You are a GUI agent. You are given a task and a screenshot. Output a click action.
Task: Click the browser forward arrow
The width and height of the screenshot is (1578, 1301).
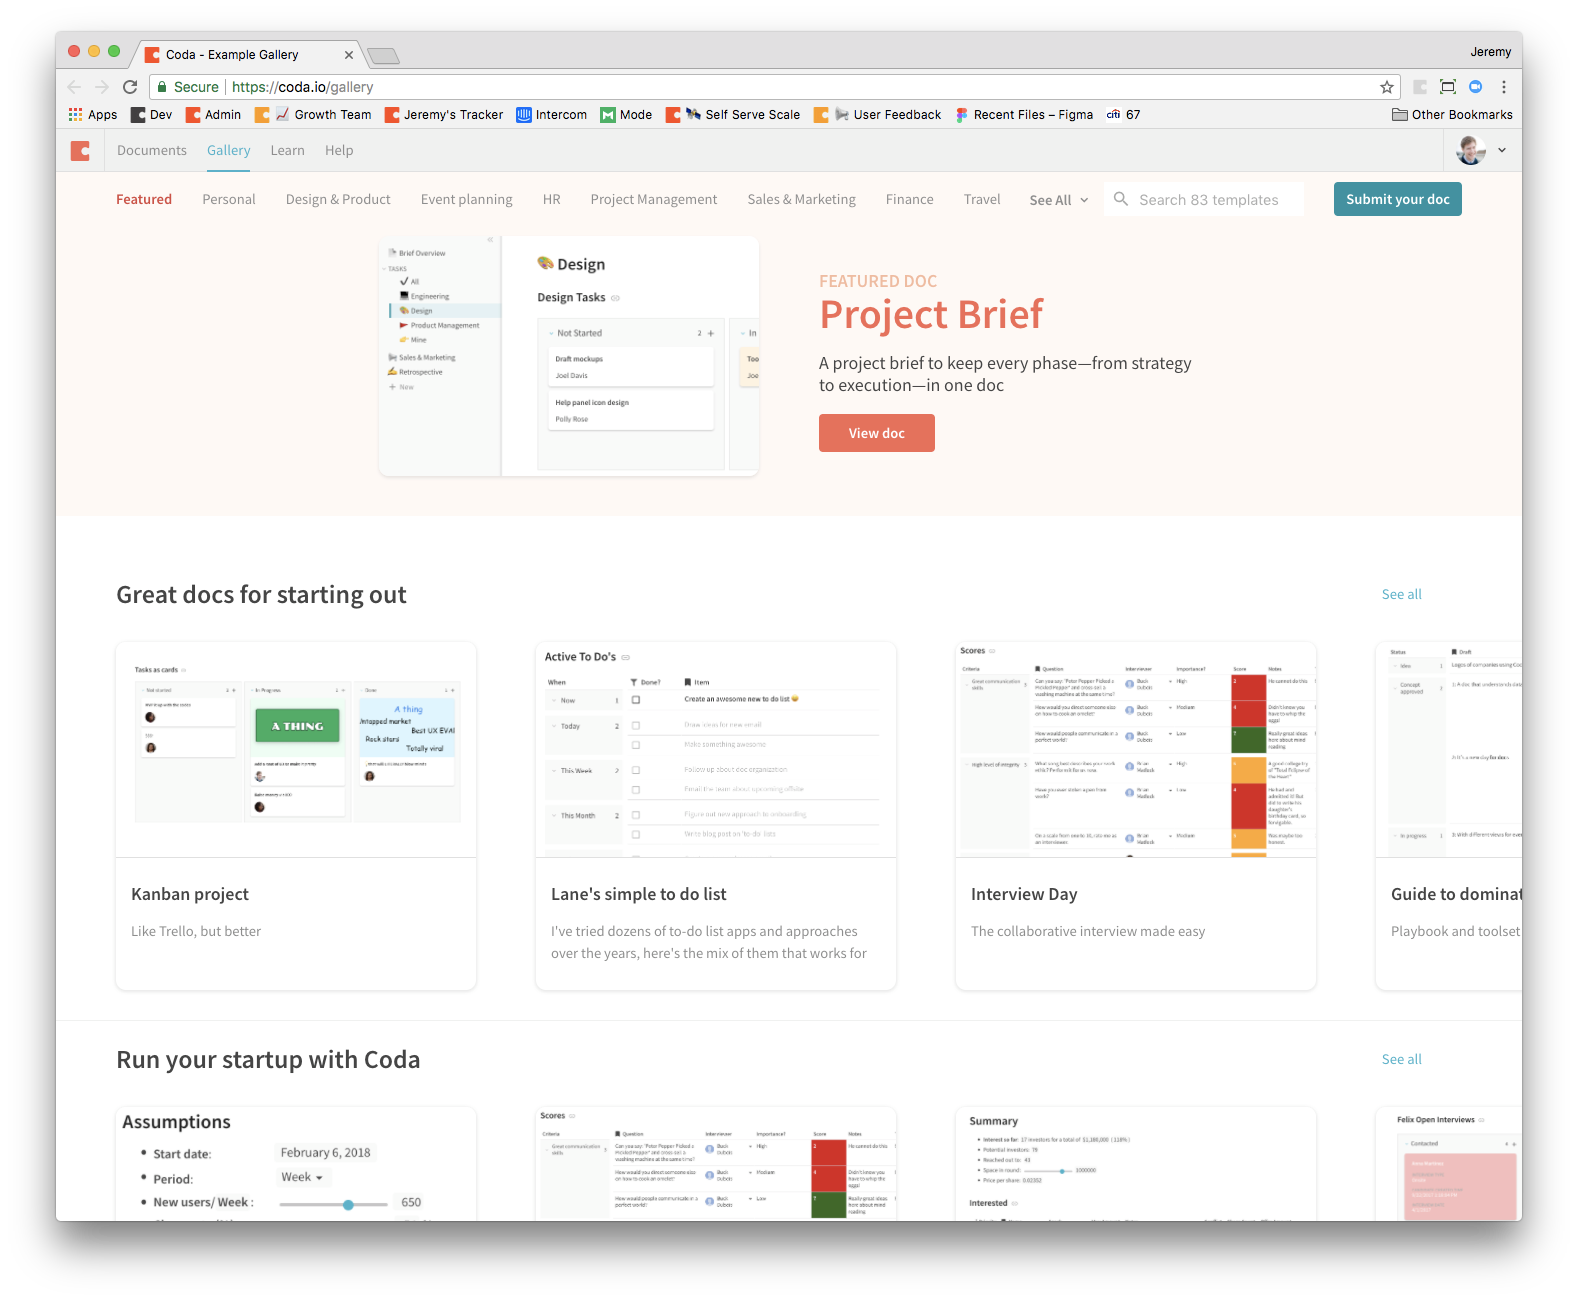[x=102, y=87]
